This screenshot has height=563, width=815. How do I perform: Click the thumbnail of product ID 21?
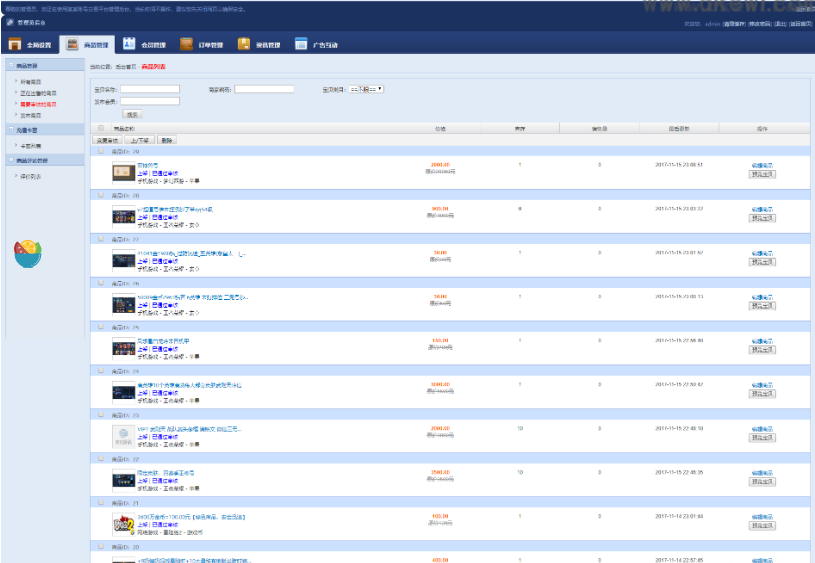pyautogui.click(x=123, y=521)
